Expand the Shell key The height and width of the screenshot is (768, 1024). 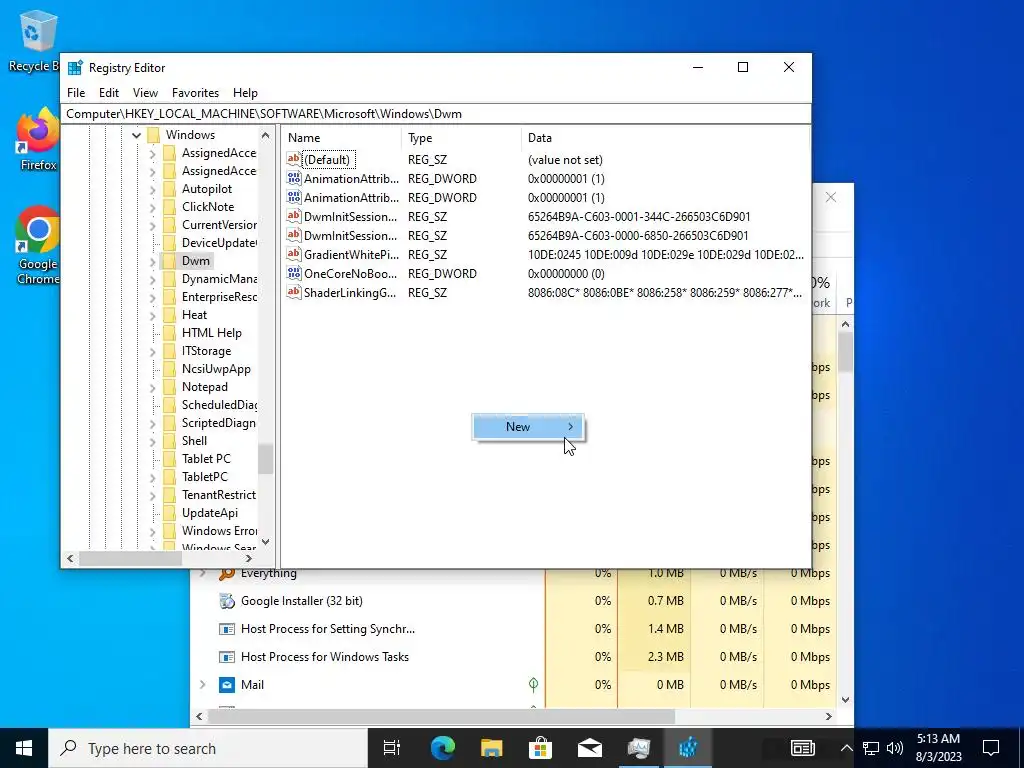(x=152, y=441)
